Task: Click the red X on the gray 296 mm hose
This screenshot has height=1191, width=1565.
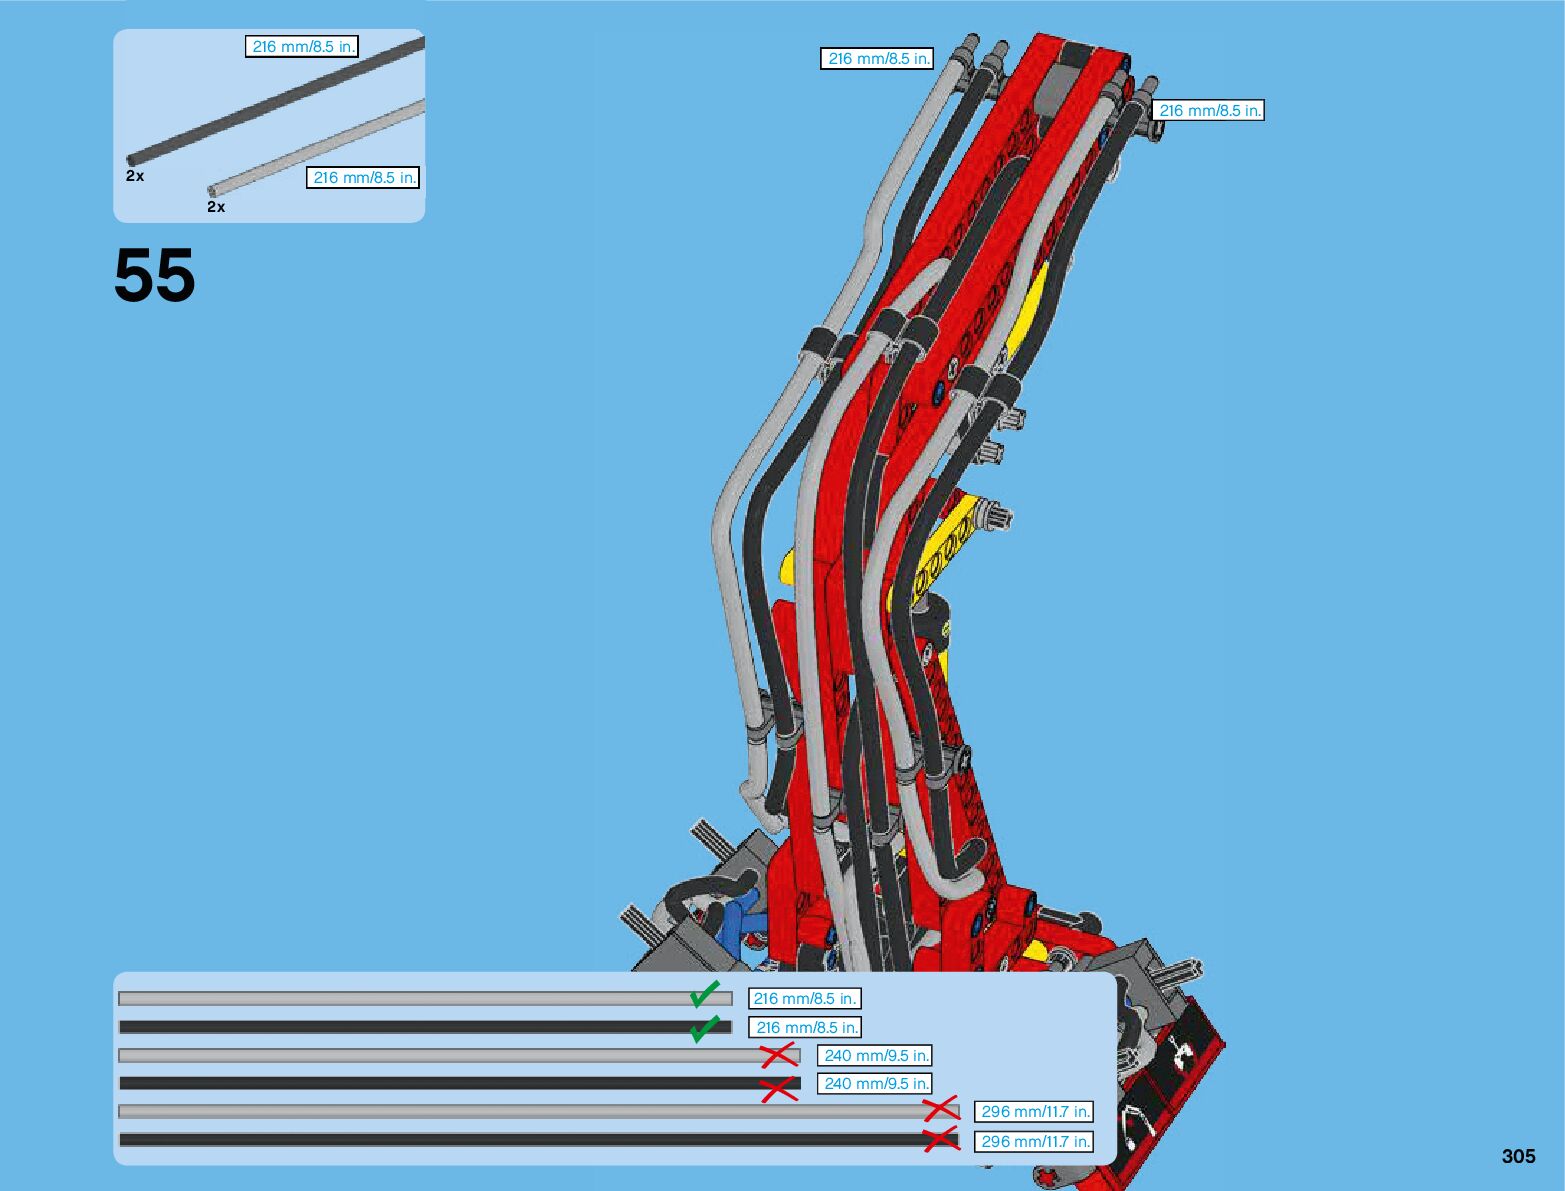Action: (x=940, y=1109)
